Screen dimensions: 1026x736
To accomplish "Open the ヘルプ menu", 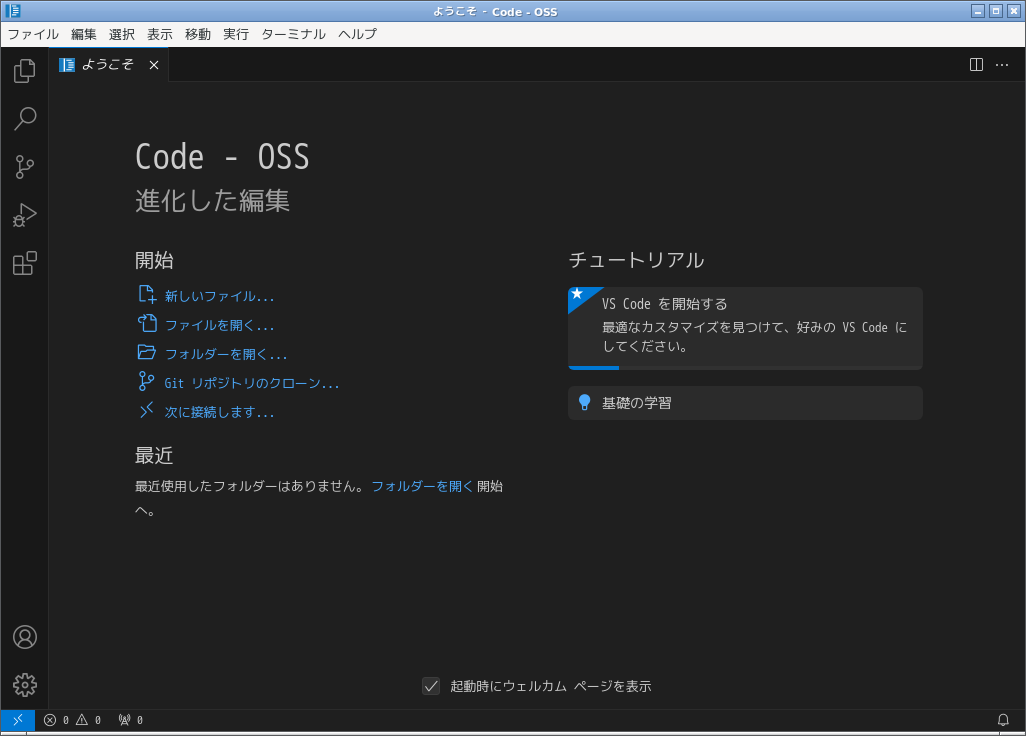I will click(x=357, y=34).
